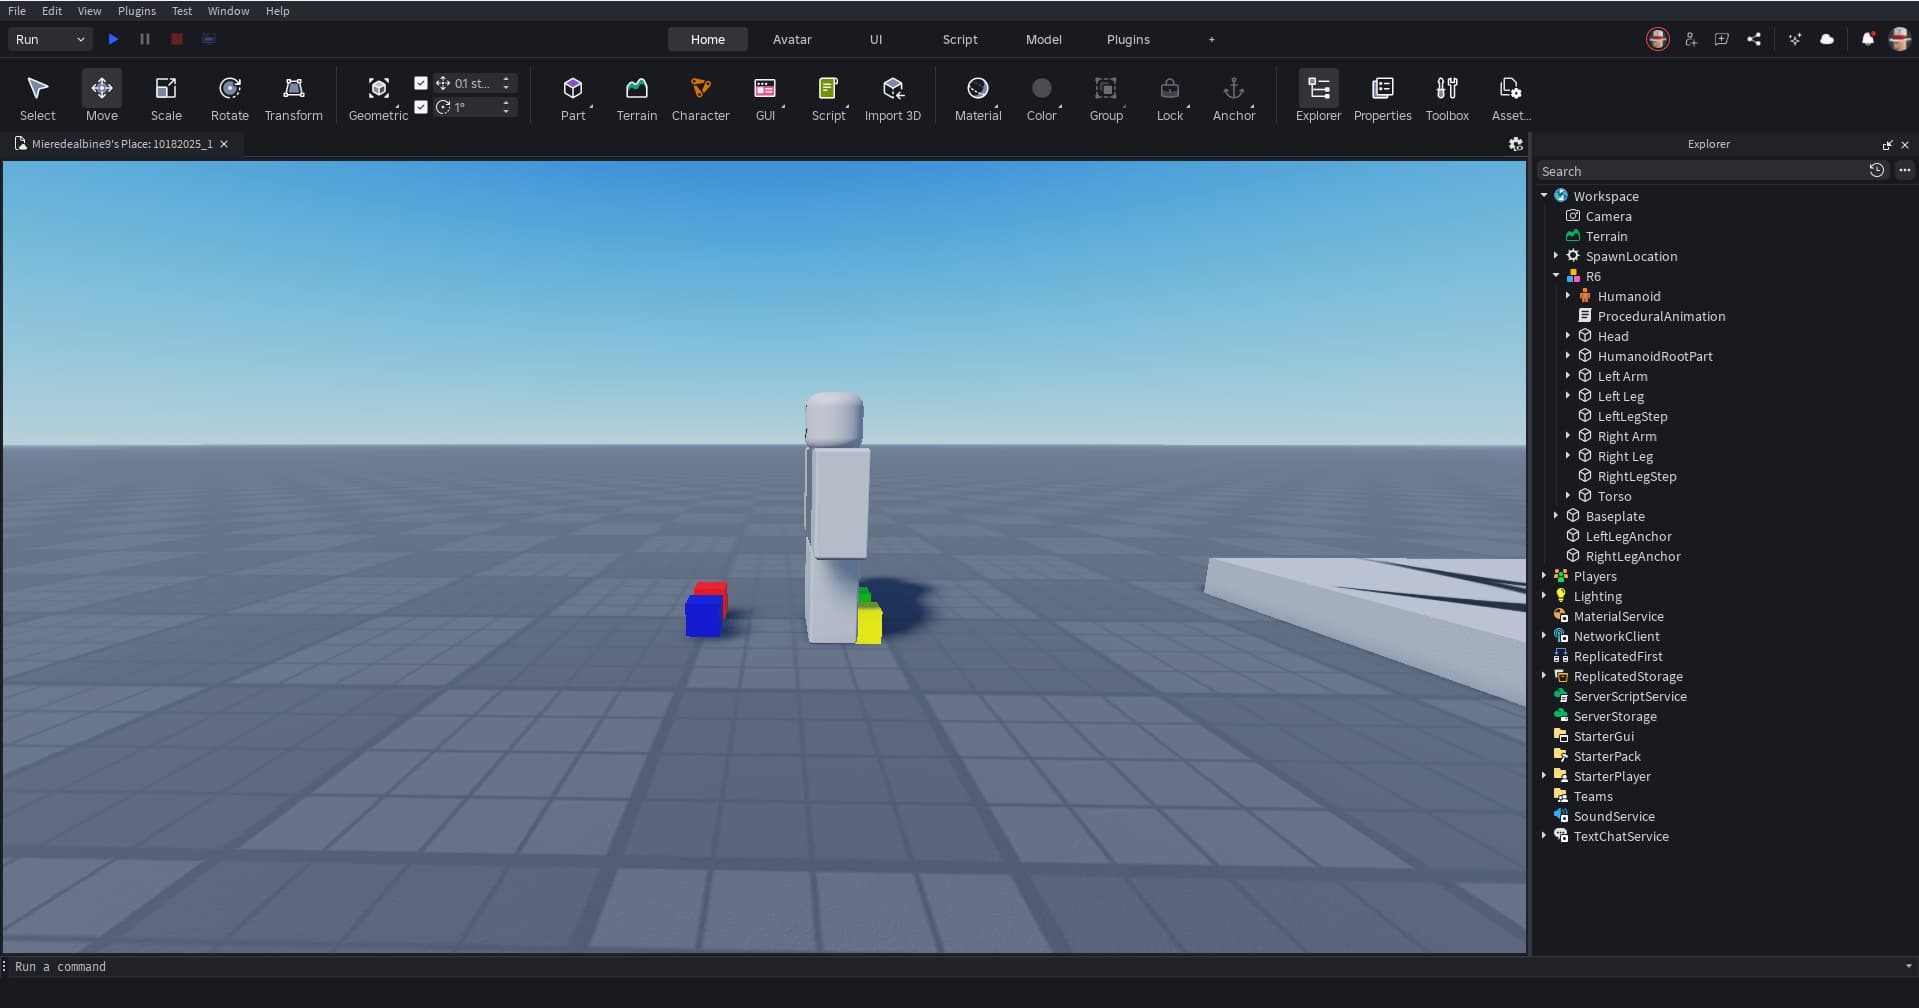
Task: Switch to the Avatar tab
Action: [x=791, y=39]
